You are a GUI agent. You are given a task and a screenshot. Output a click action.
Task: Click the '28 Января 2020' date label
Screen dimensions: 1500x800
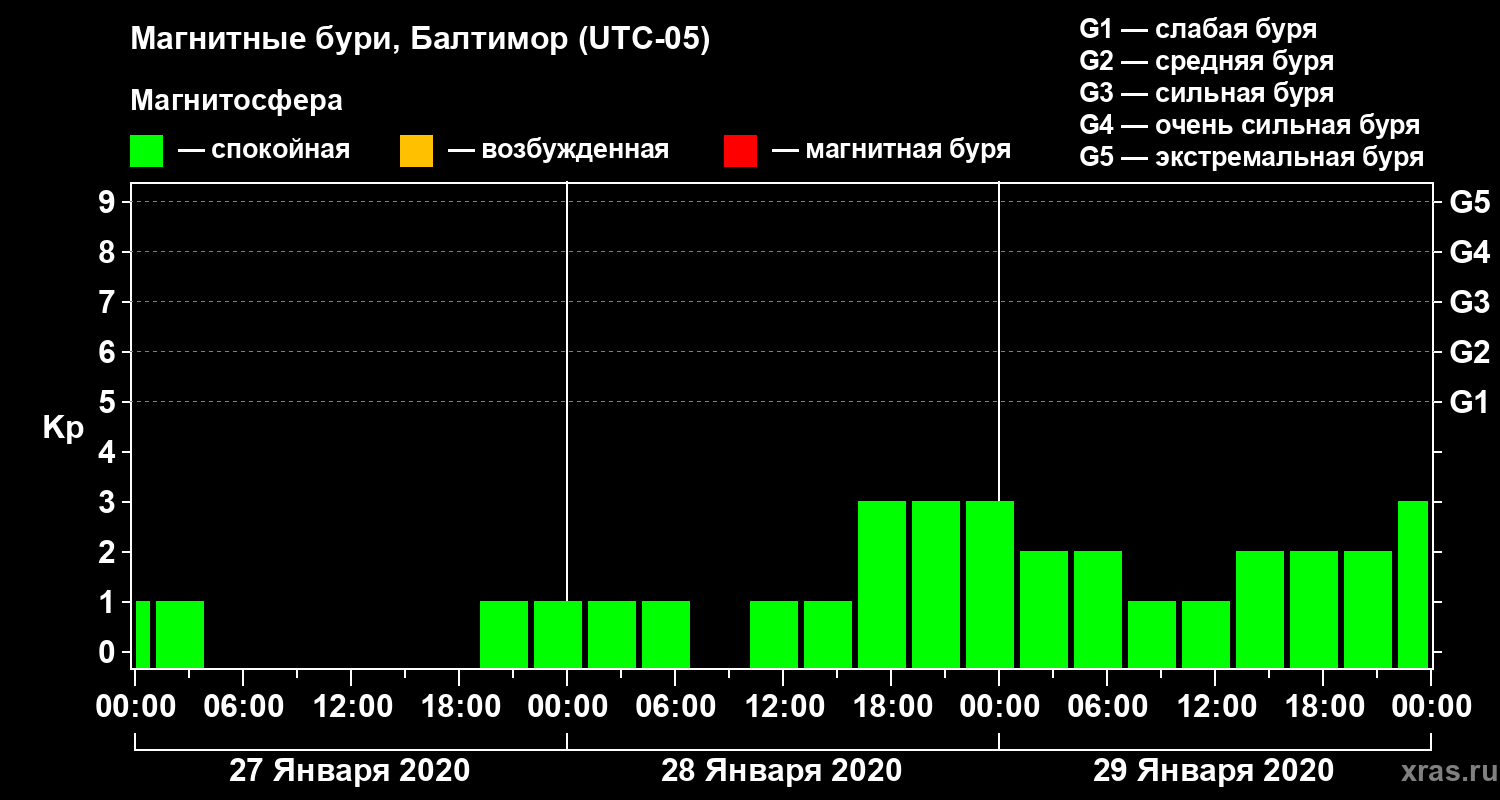point(781,771)
